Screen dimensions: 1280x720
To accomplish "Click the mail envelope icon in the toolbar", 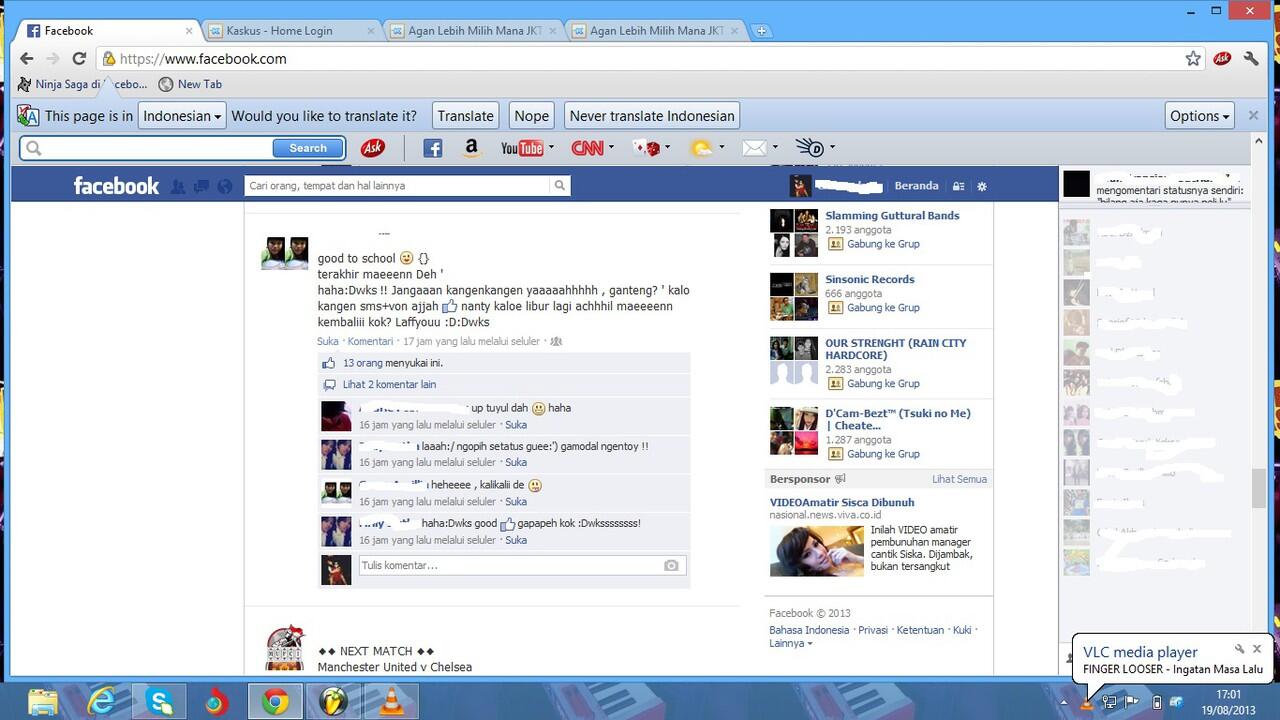I will tap(754, 148).
